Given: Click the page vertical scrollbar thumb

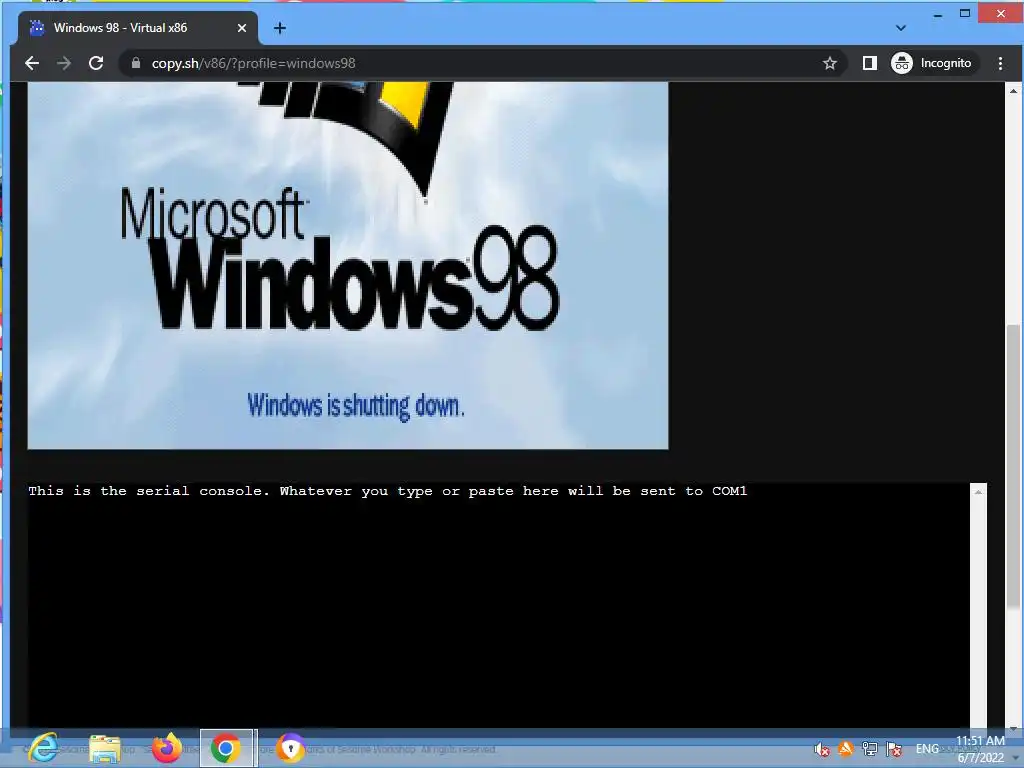Looking at the screenshot, I should (1014, 467).
